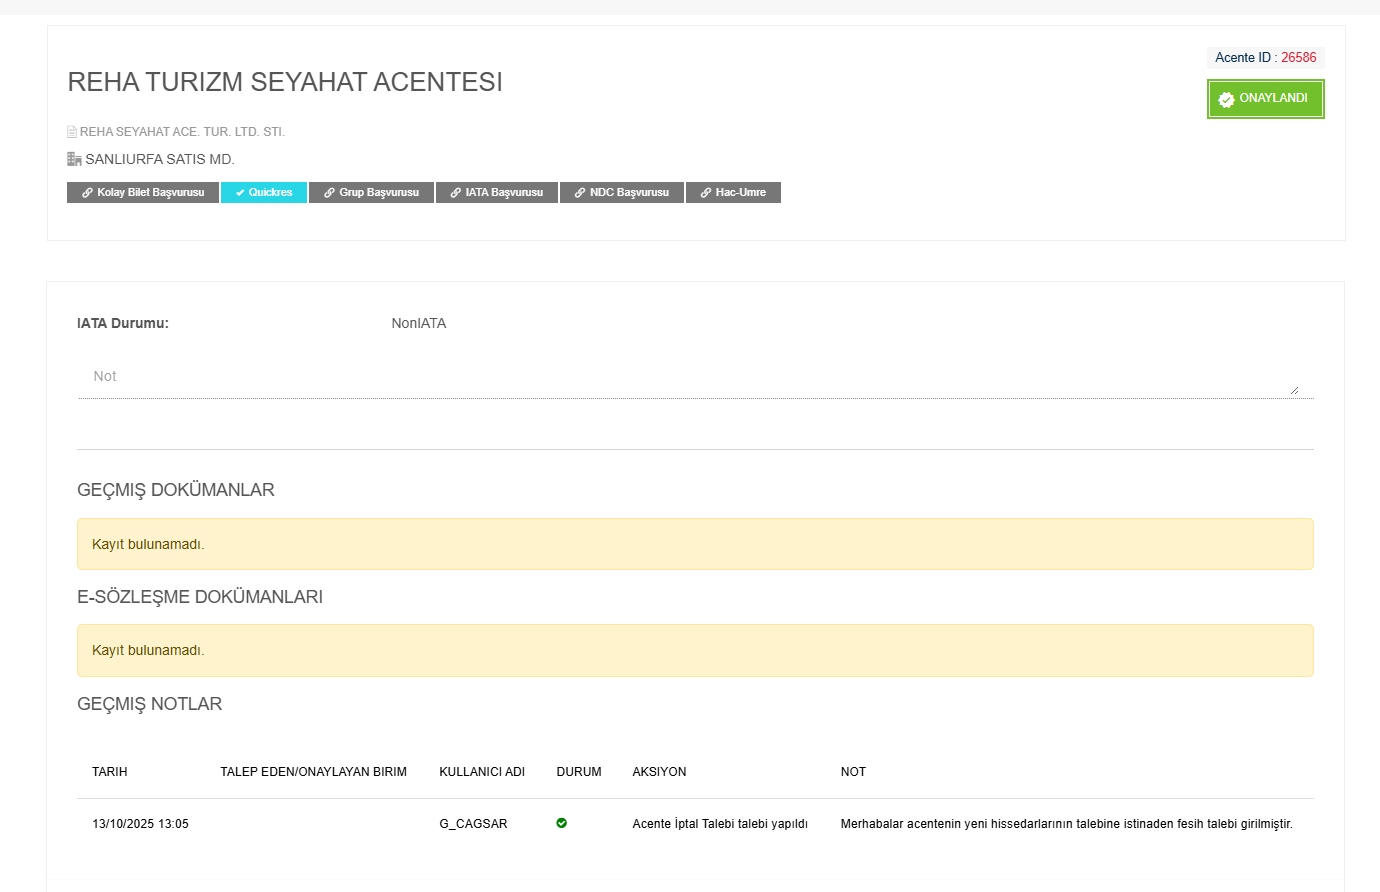This screenshot has width=1380, height=892.
Task: Open the IATA Başvurusu link
Action: pos(497,192)
